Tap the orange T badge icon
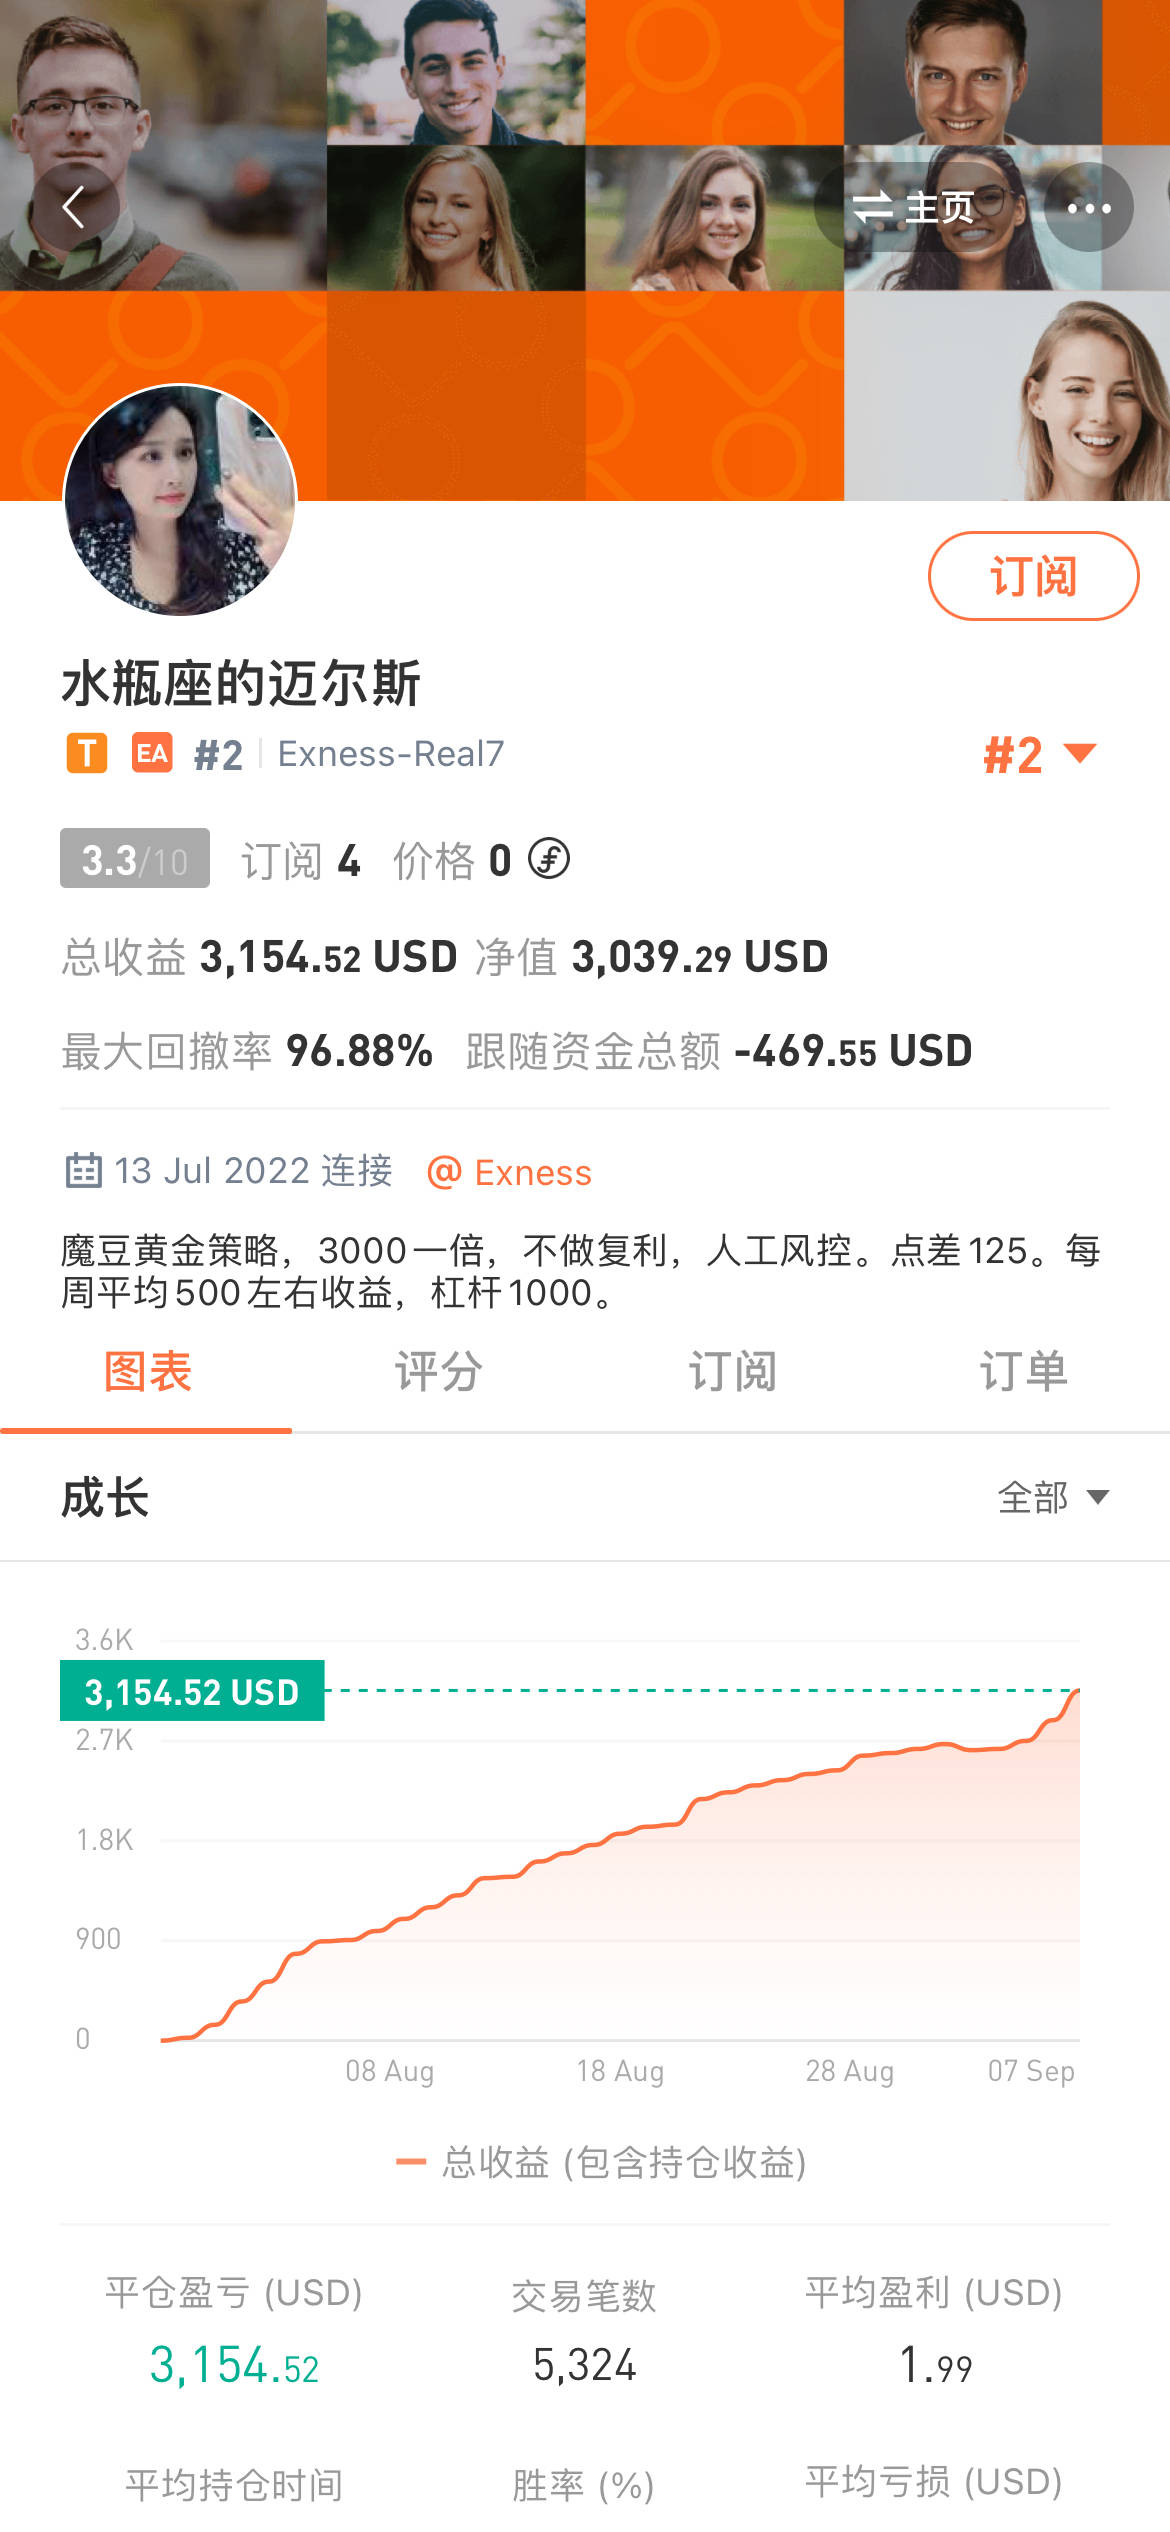This screenshot has width=1170, height=2532. tap(87, 753)
